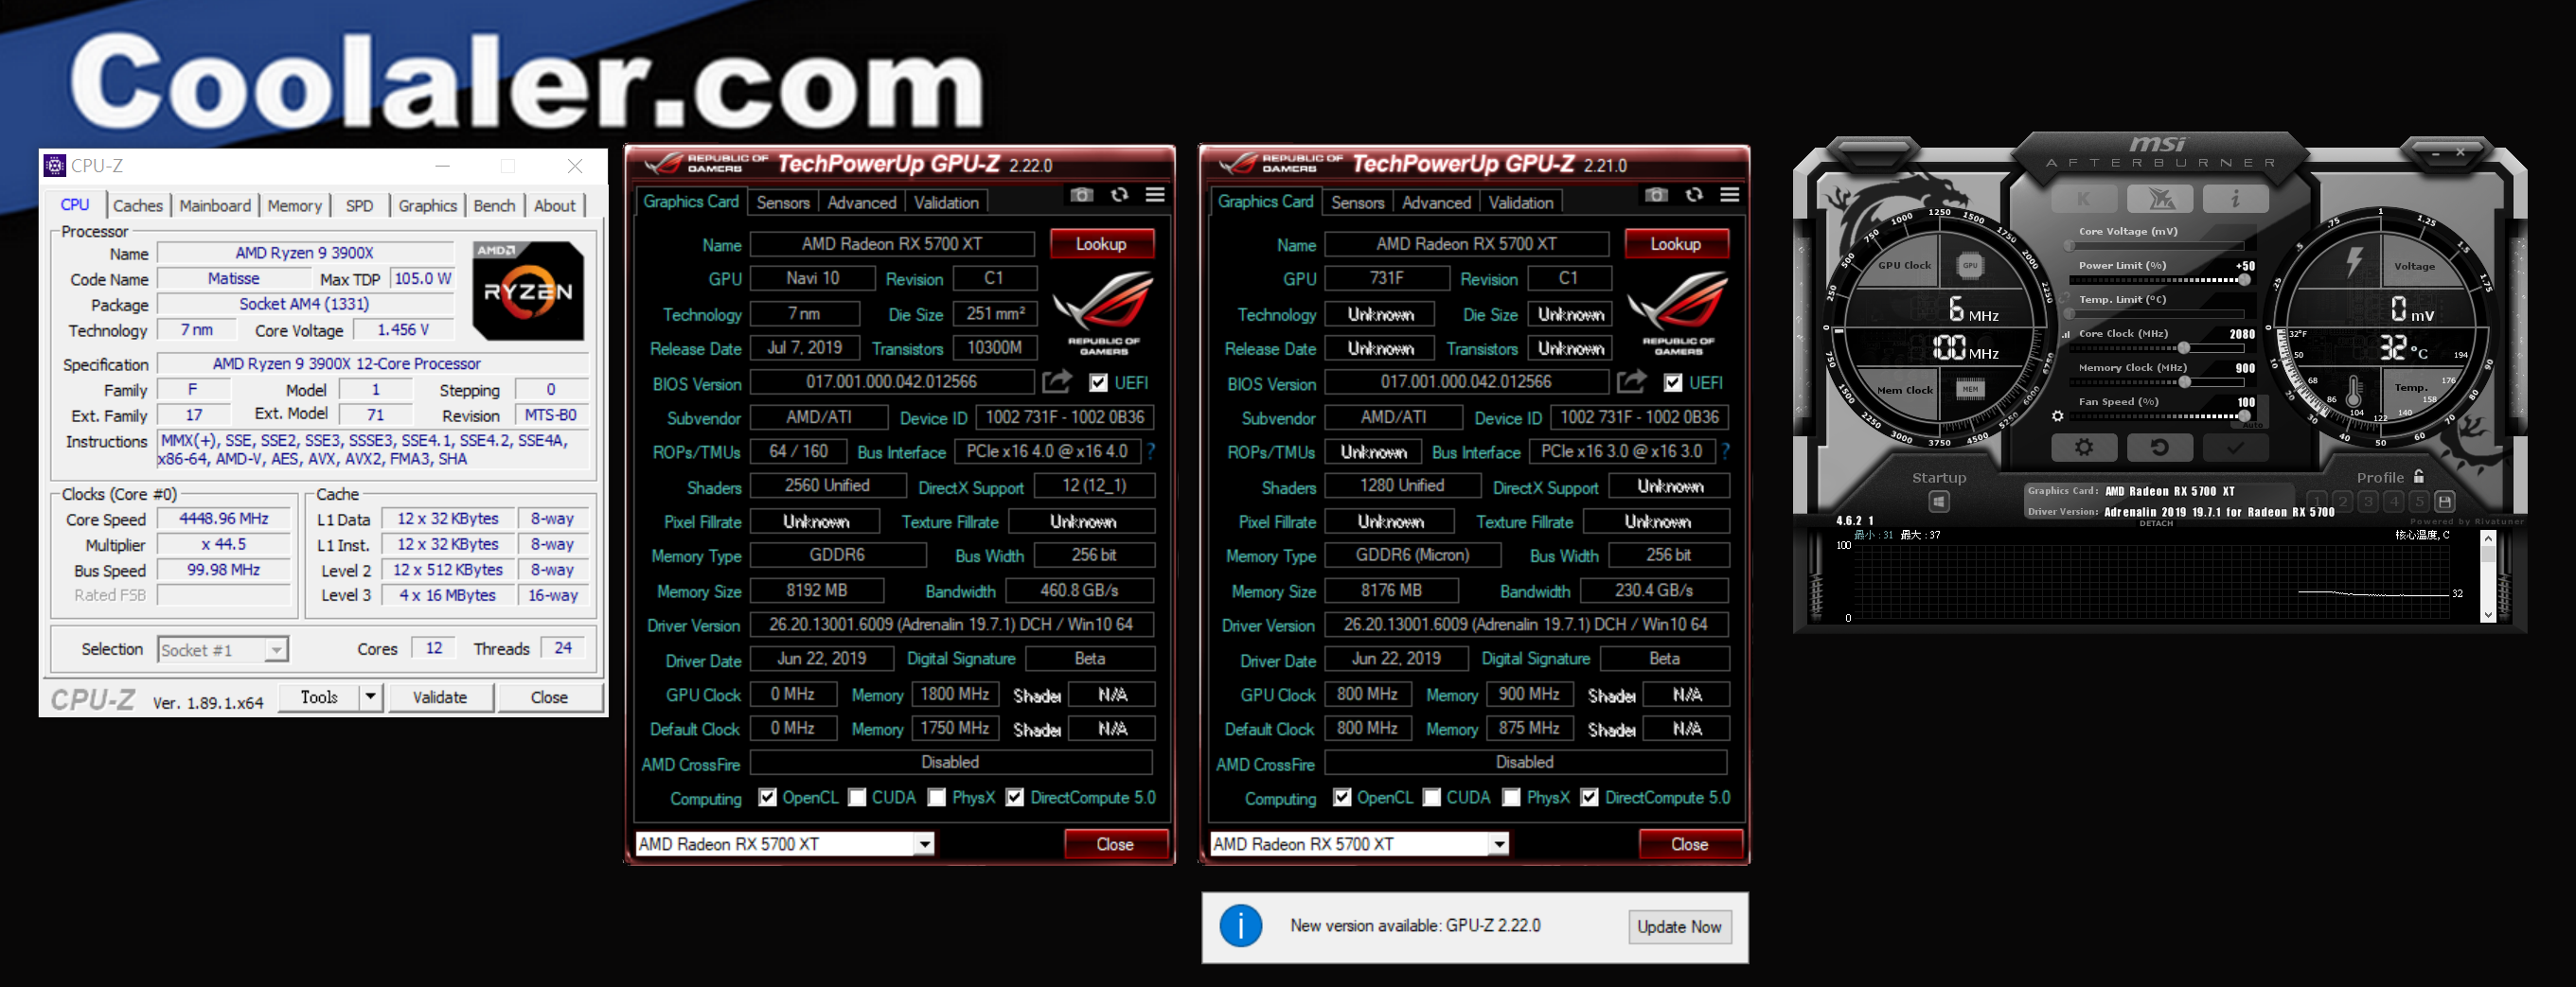Click the Afterburner graph scrollbar up arrow
Viewport: 2576px width, 987px height.
point(2489,538)
